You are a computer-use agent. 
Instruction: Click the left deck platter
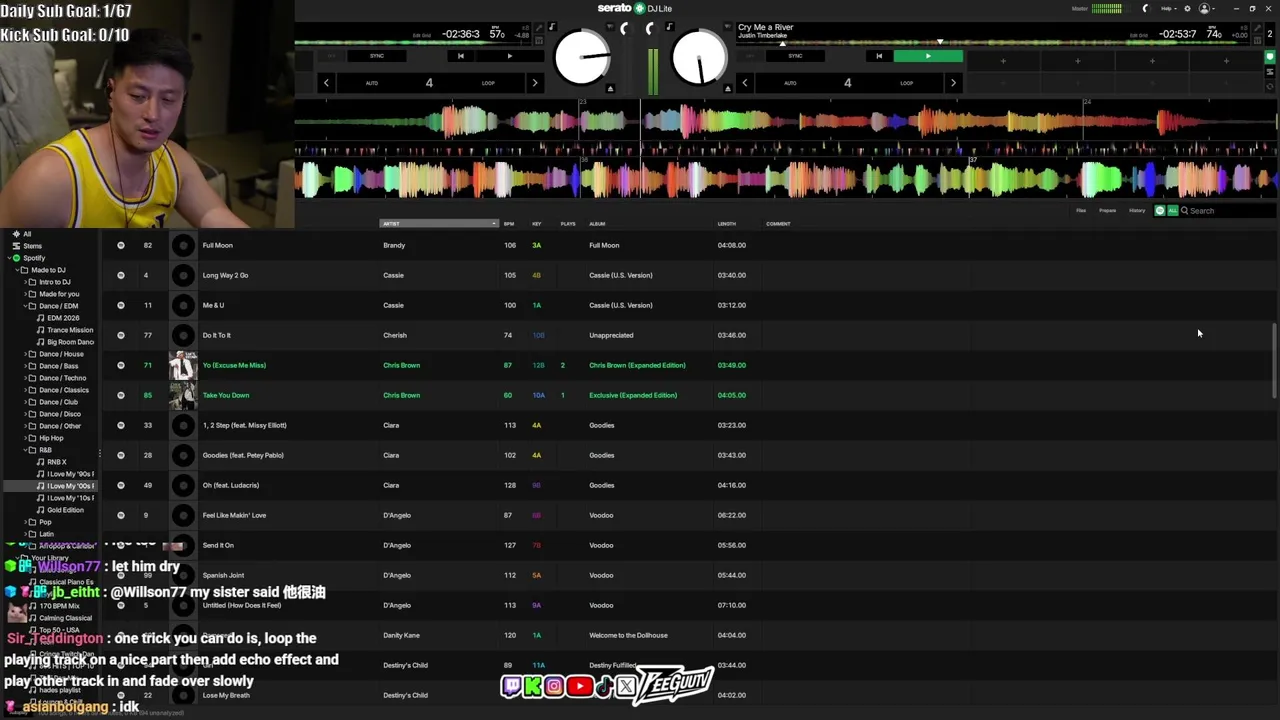[x=582, y=57]
